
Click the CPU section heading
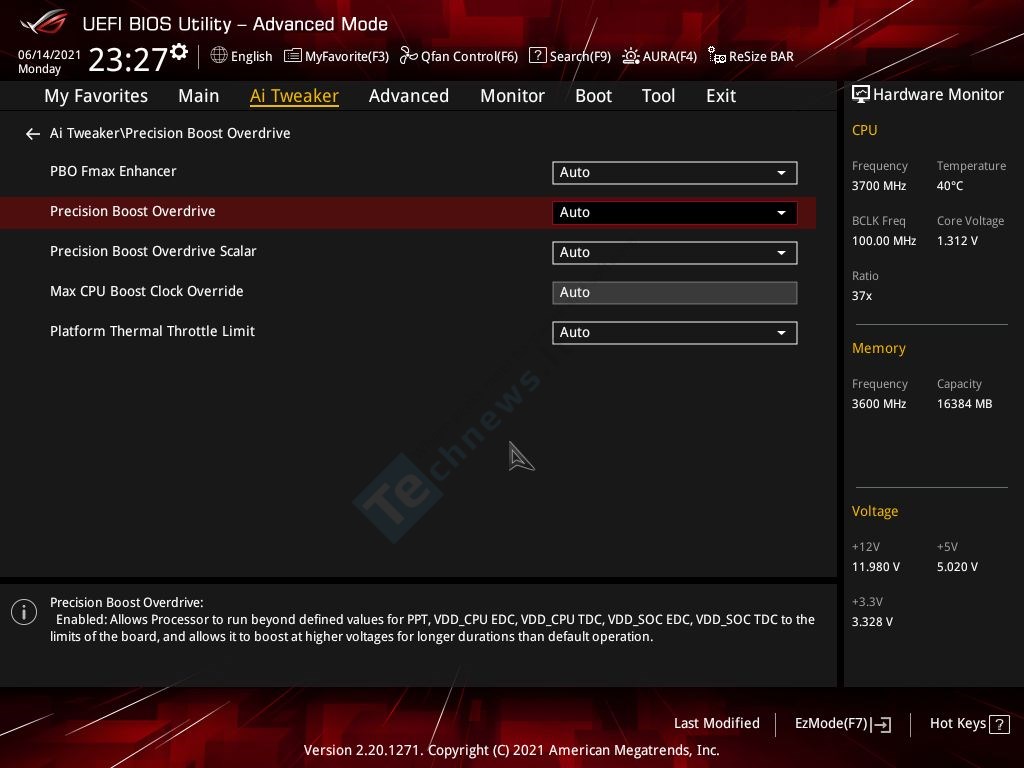(865, 130)
